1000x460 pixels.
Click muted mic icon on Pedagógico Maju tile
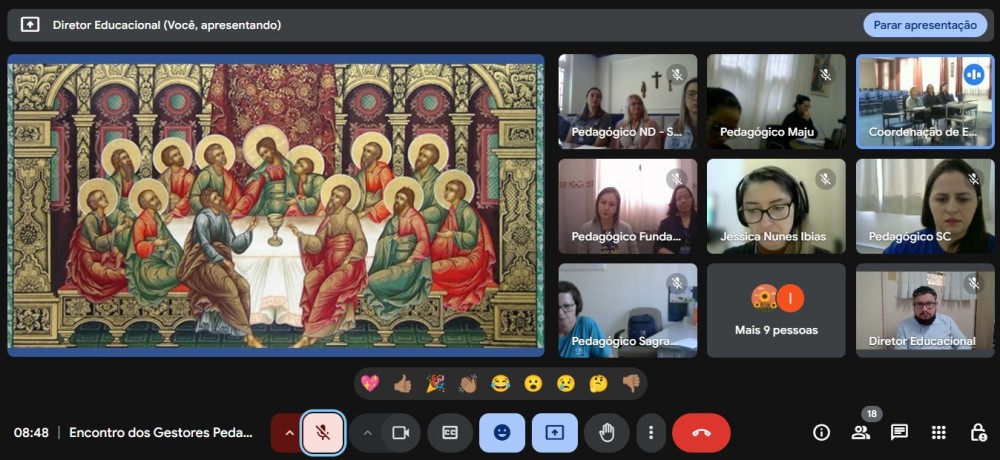(x=825, y=75)
